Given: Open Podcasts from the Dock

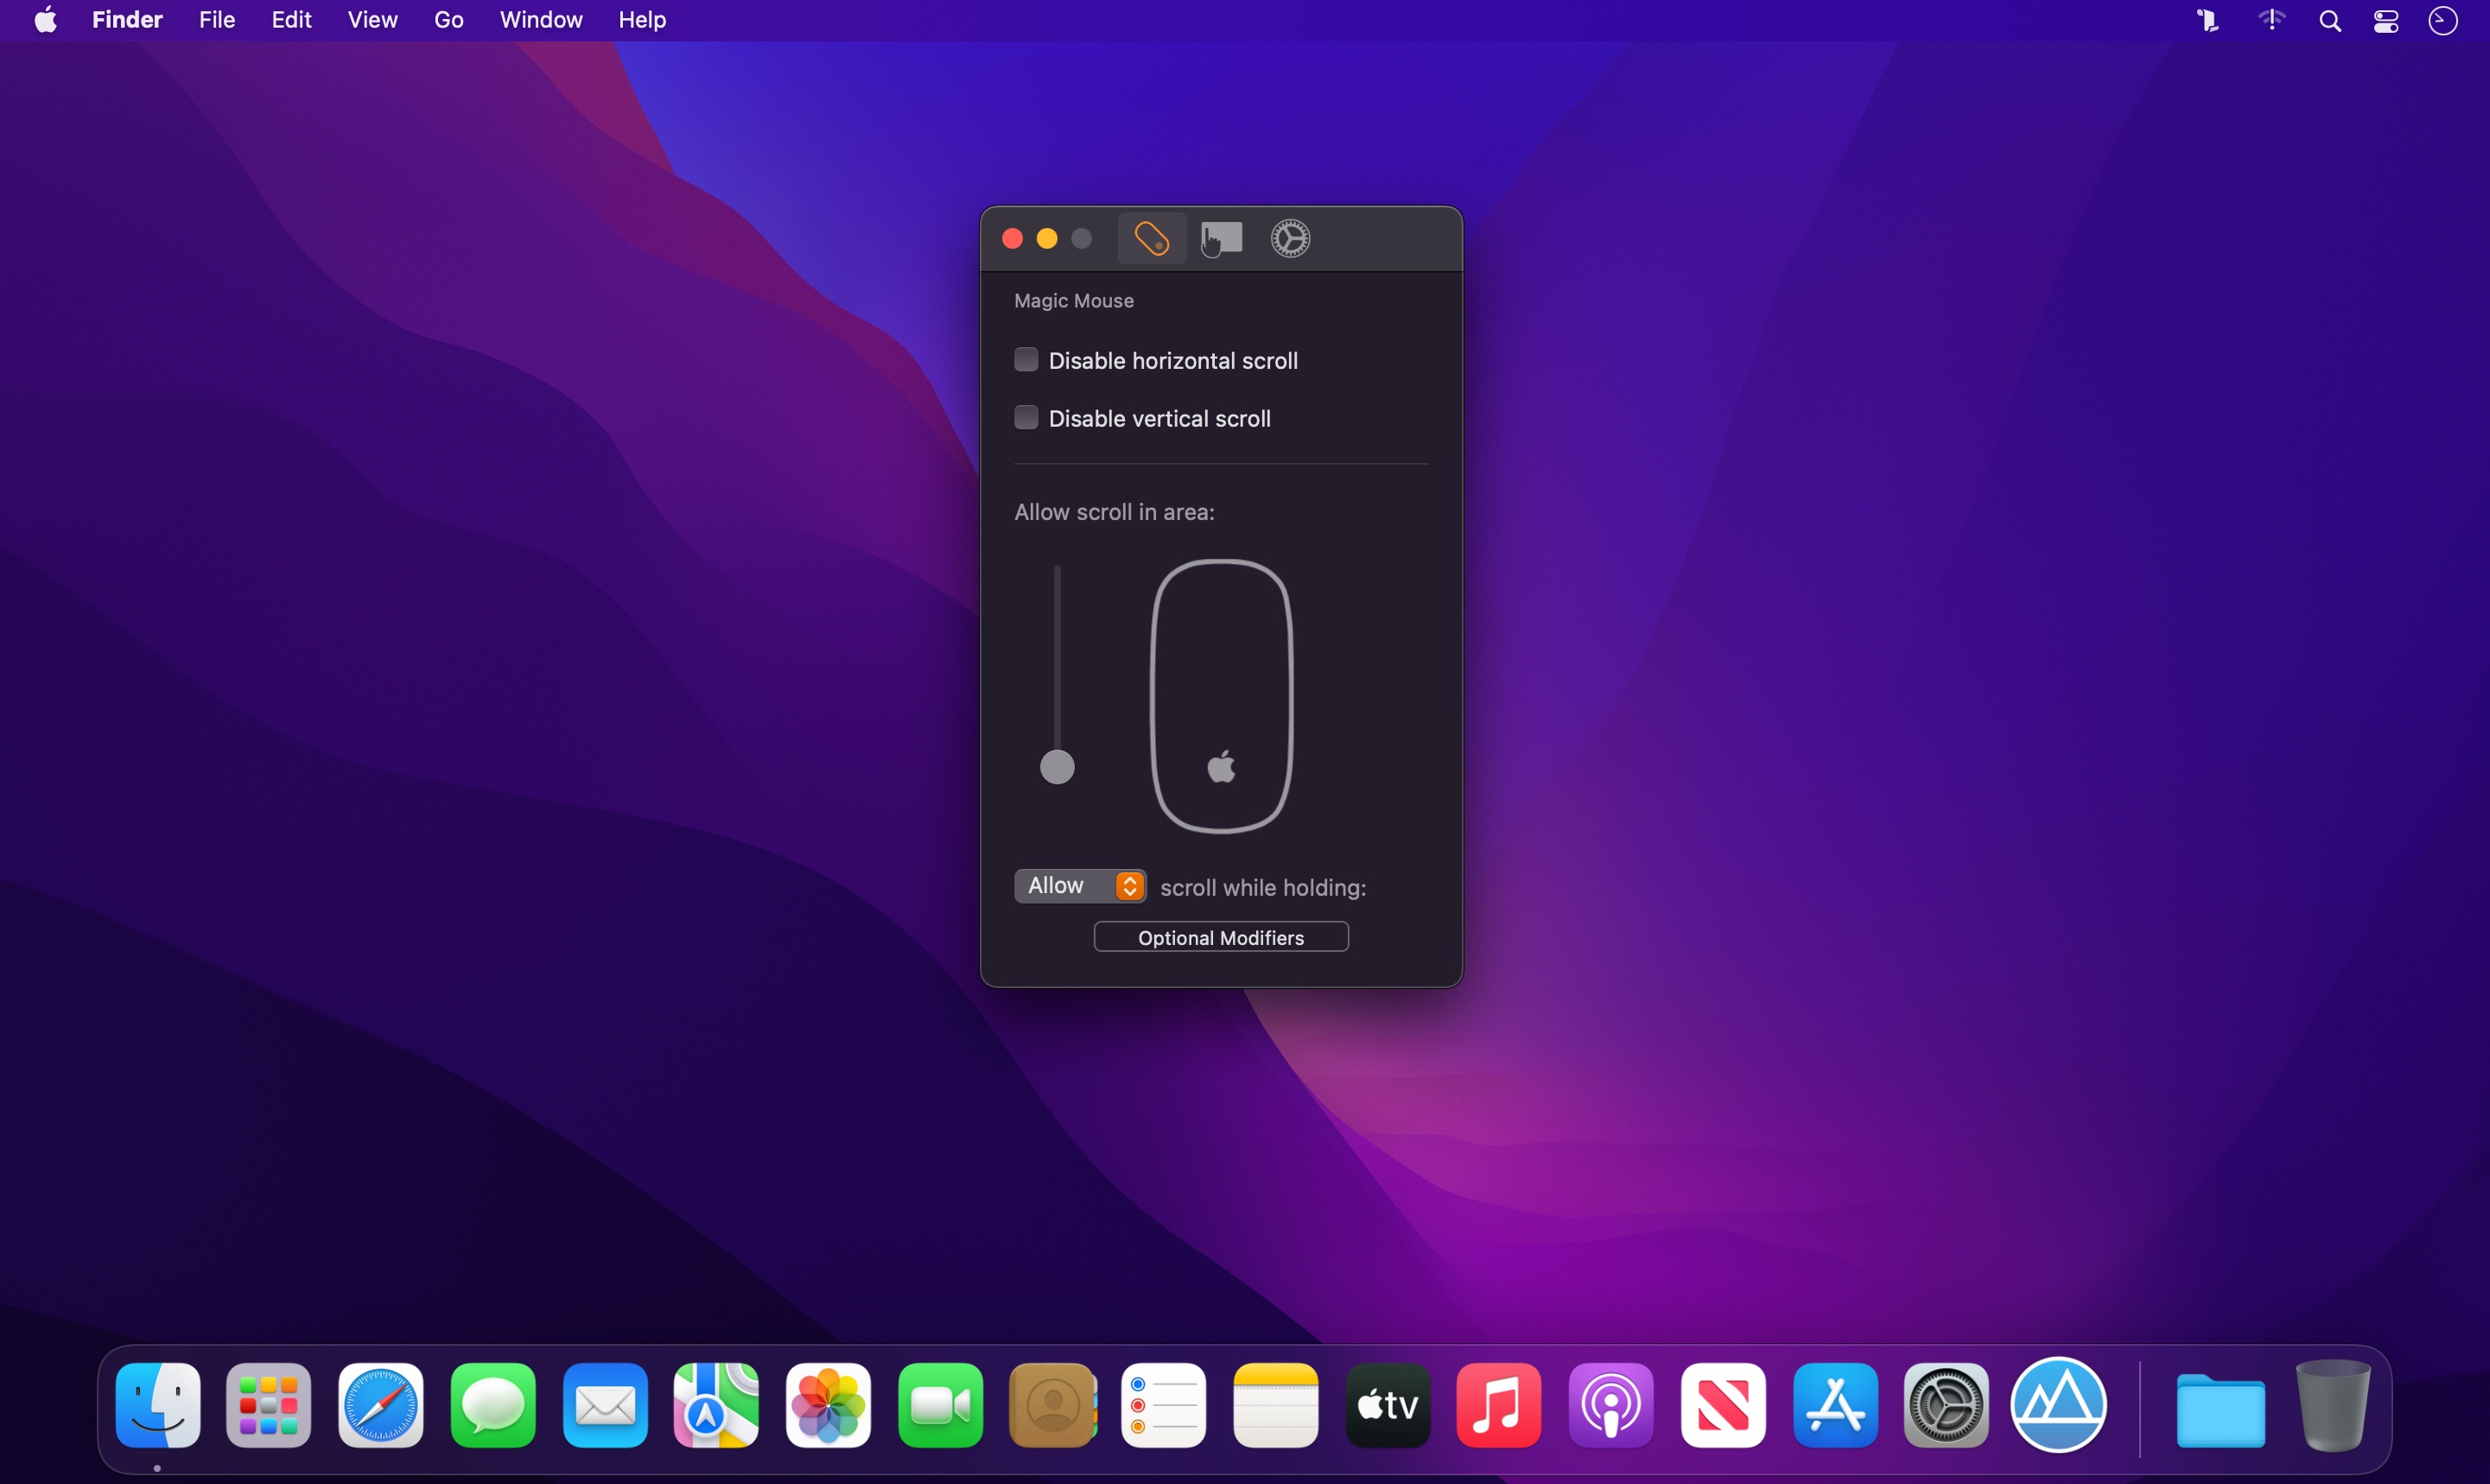Looking at the screenshot, I should point(1611,1405).
